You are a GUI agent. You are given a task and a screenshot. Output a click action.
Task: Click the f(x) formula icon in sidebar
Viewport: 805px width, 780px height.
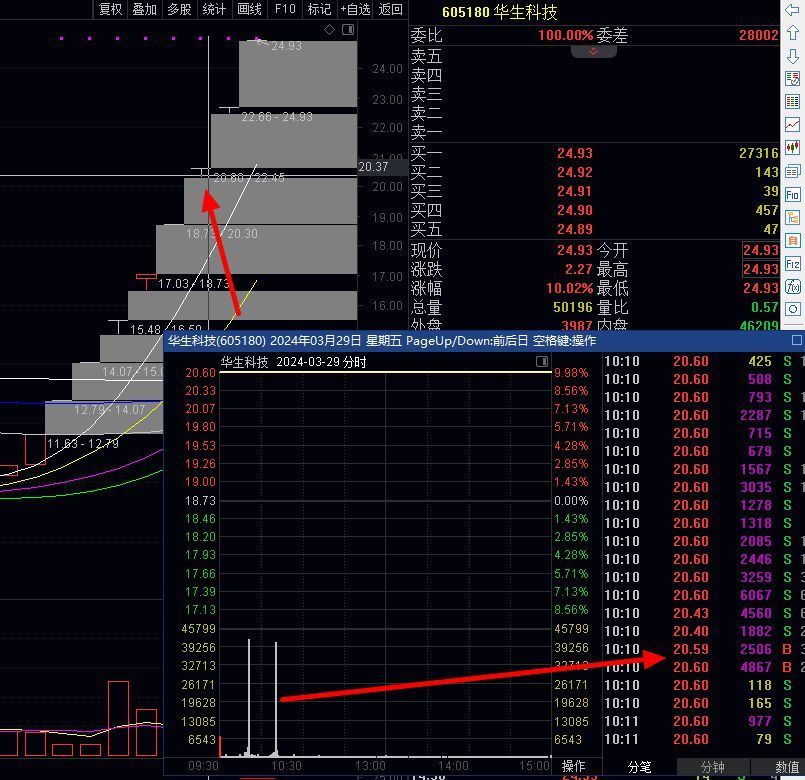[x=793, y=287]
